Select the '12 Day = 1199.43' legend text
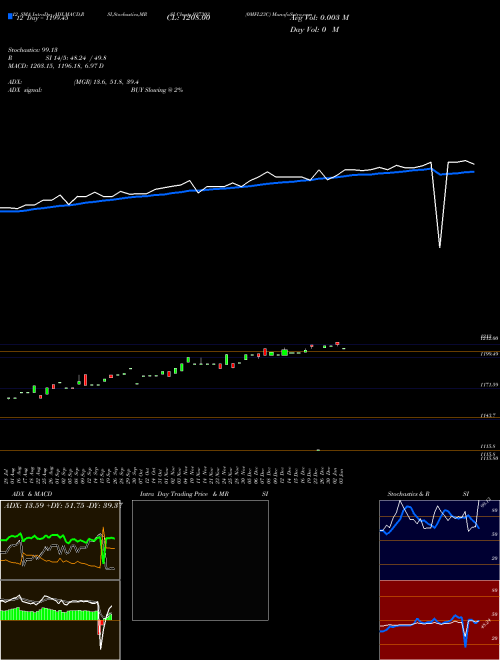500x660 pixels. coord(42,18)
